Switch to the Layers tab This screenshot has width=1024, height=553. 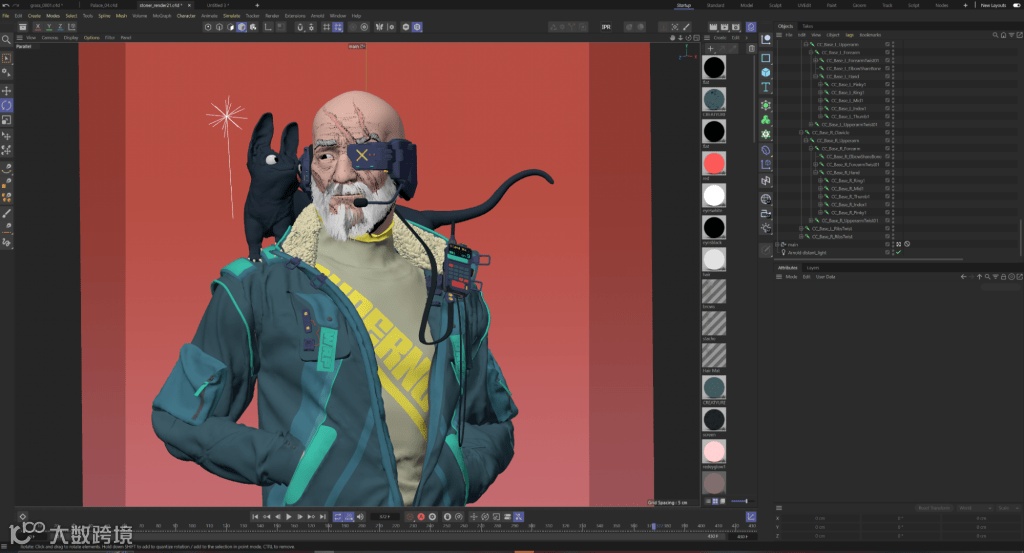click(812, 268)
